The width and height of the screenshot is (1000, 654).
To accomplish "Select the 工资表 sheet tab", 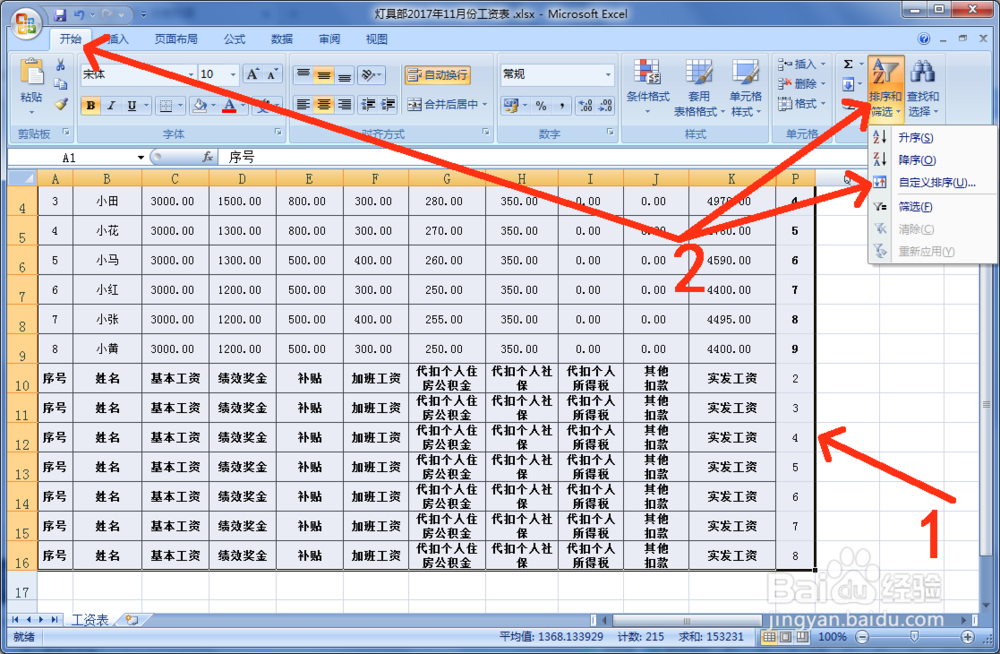I will click(x=89, y=620).
